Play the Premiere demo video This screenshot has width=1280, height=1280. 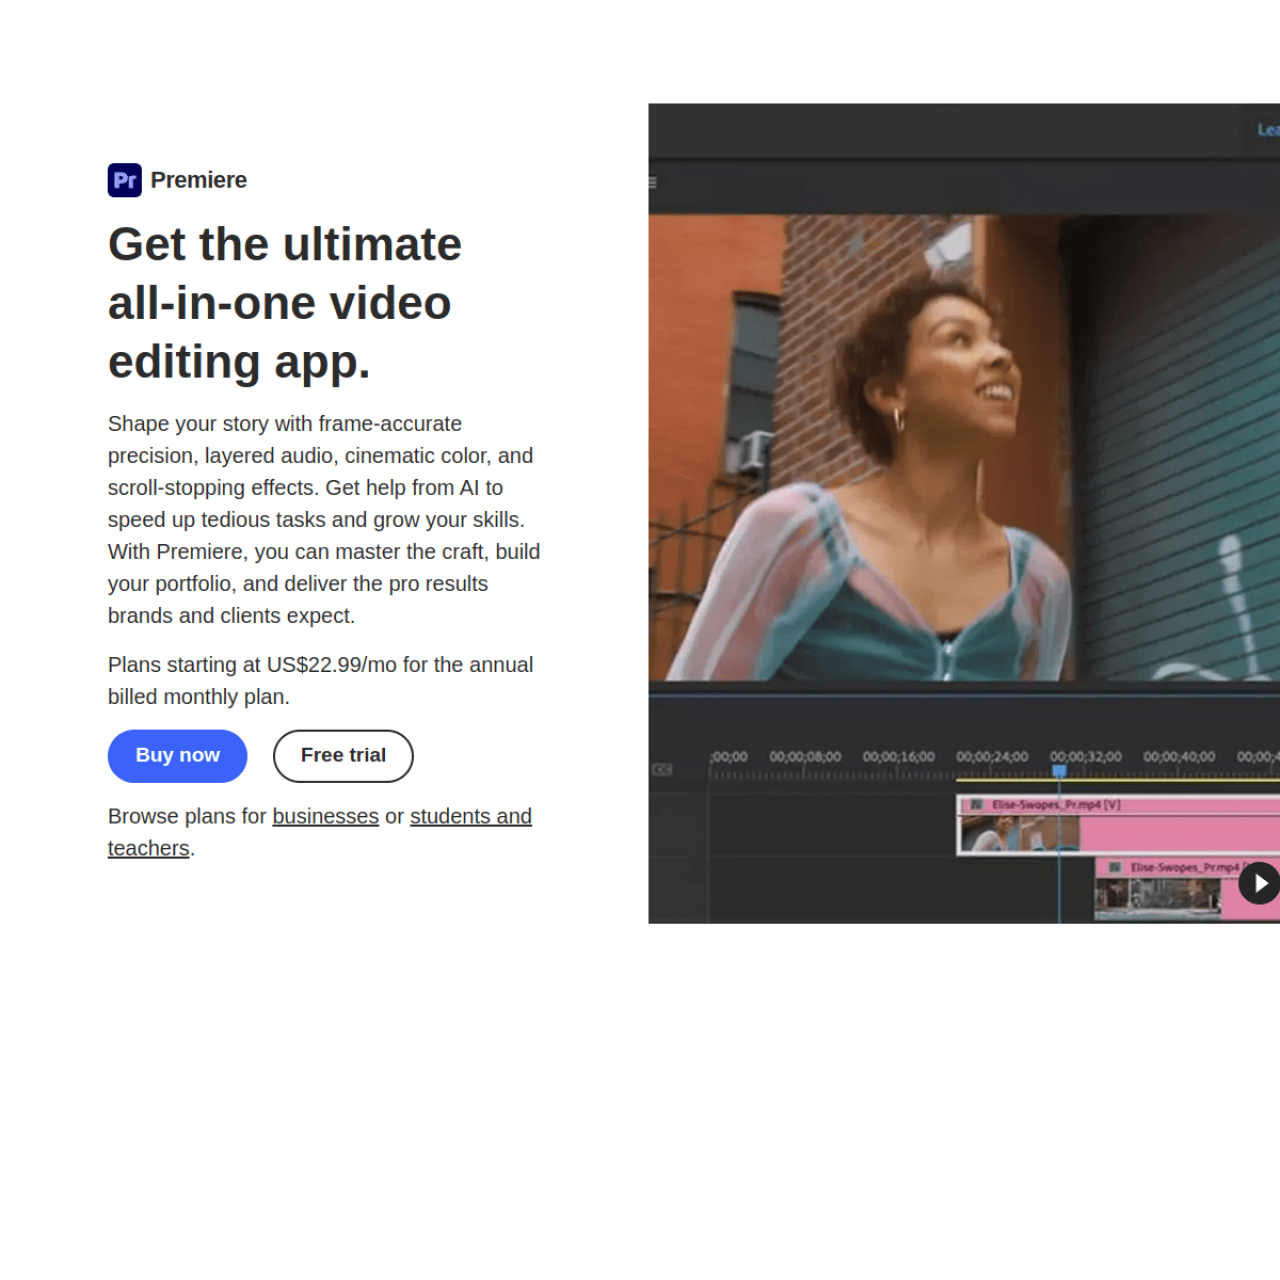[1260, 883]
